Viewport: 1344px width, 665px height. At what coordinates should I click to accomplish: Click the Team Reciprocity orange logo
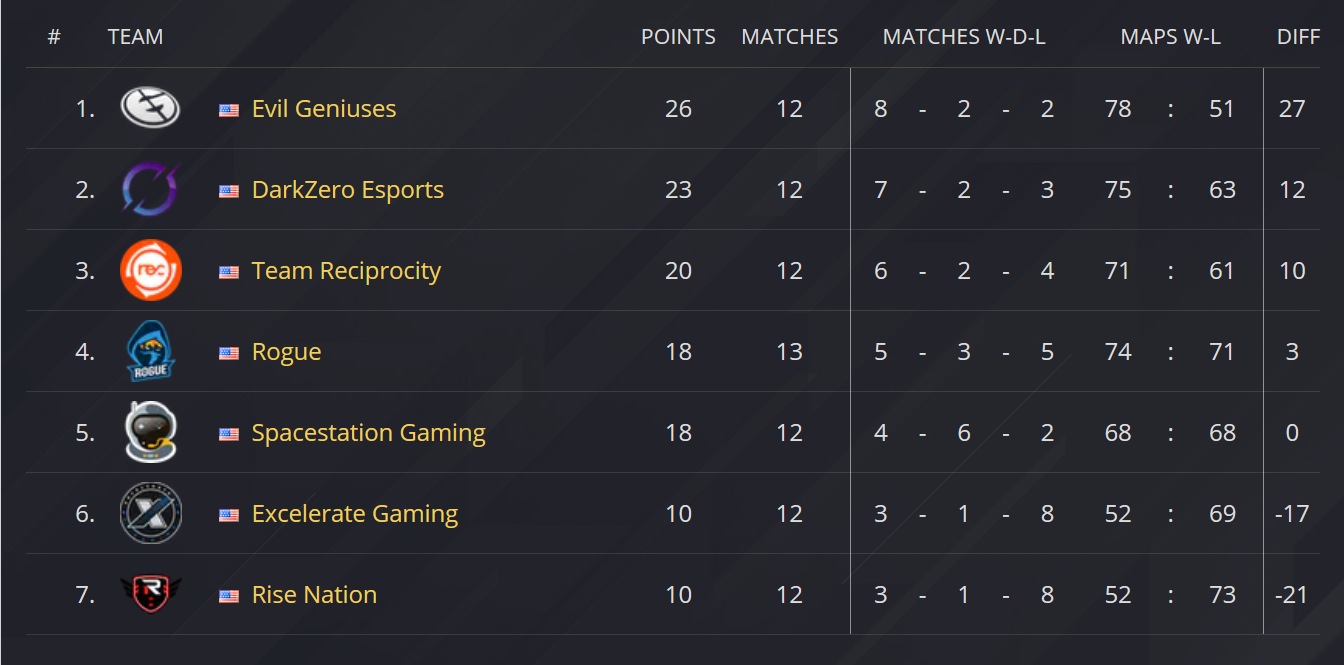click(x=151, y=270)
